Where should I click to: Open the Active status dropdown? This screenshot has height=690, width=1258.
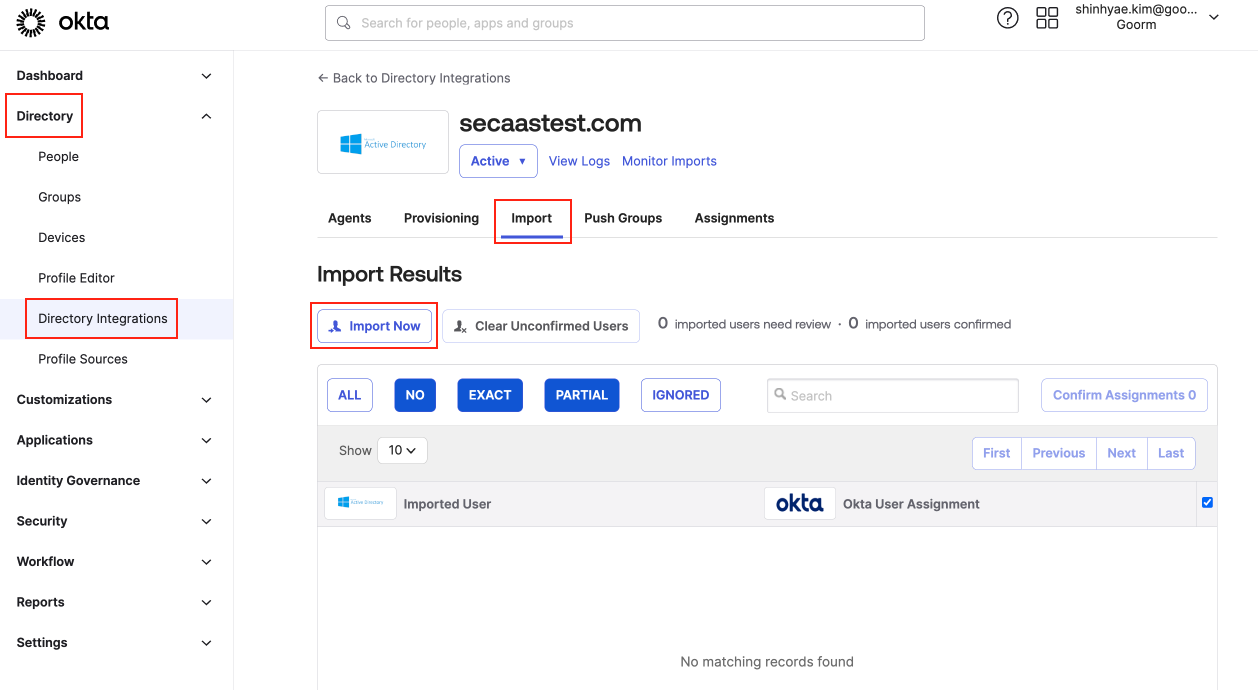[498, 161]
